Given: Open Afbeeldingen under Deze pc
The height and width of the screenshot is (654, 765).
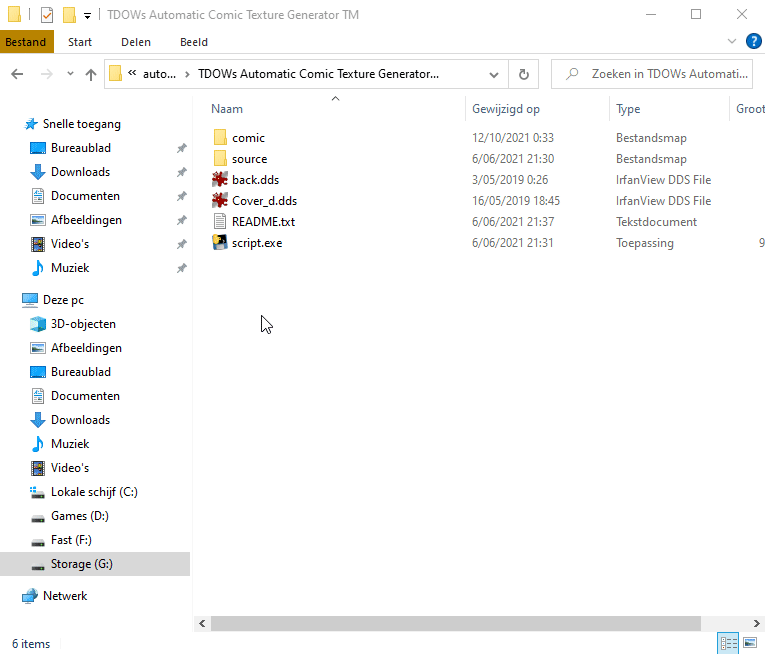Looking at the screenshot, I should tap(86, 347).
